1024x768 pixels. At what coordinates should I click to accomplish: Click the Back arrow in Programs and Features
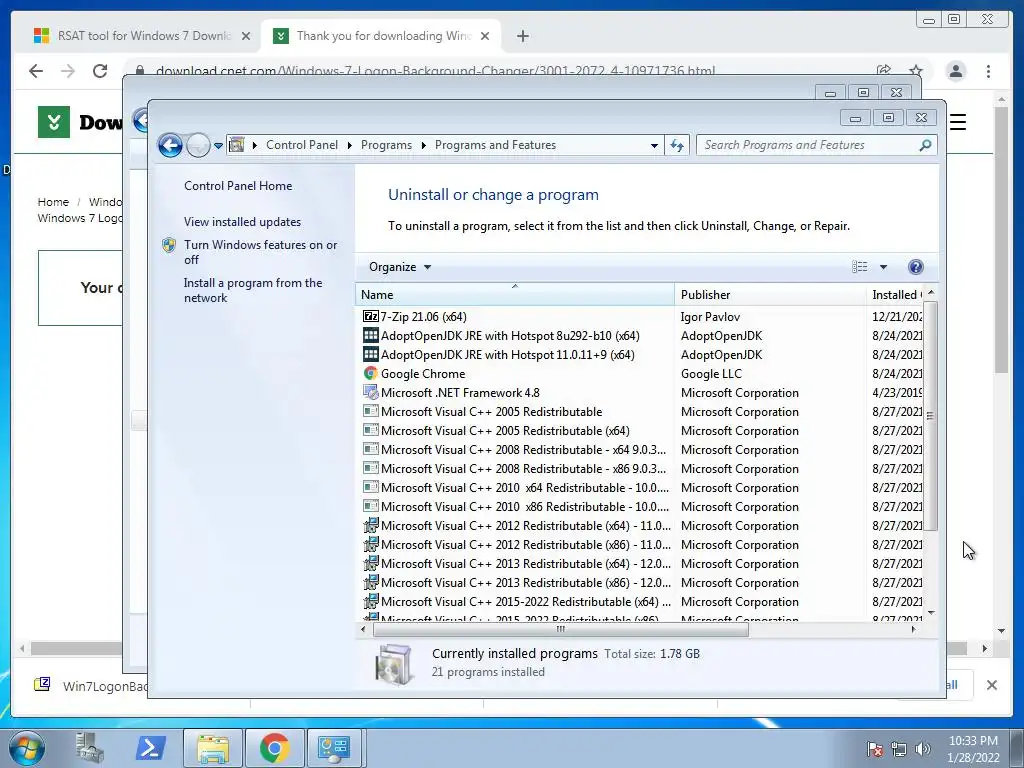[x=170, y=145]
